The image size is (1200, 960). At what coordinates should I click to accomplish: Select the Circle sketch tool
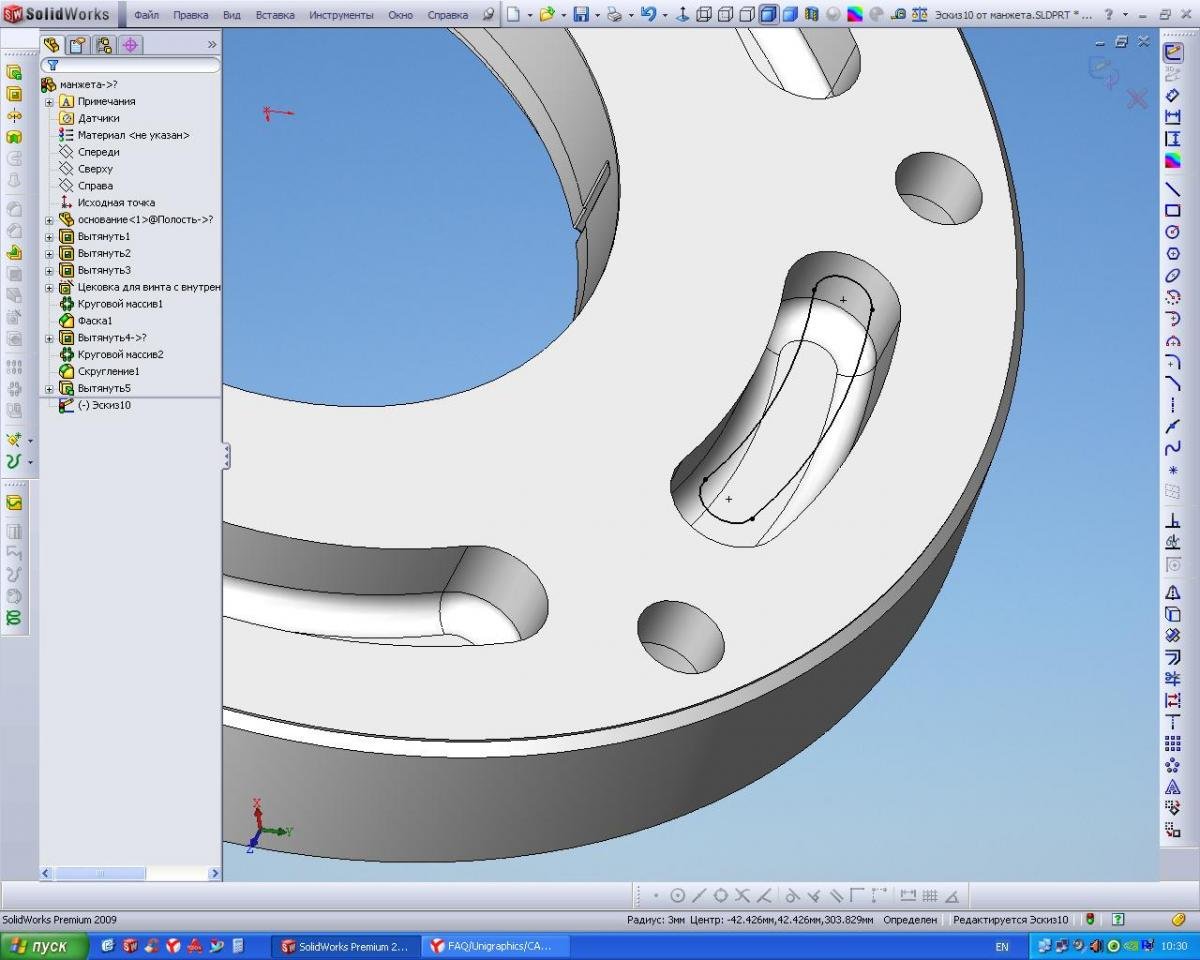[x=1173, y=232]
